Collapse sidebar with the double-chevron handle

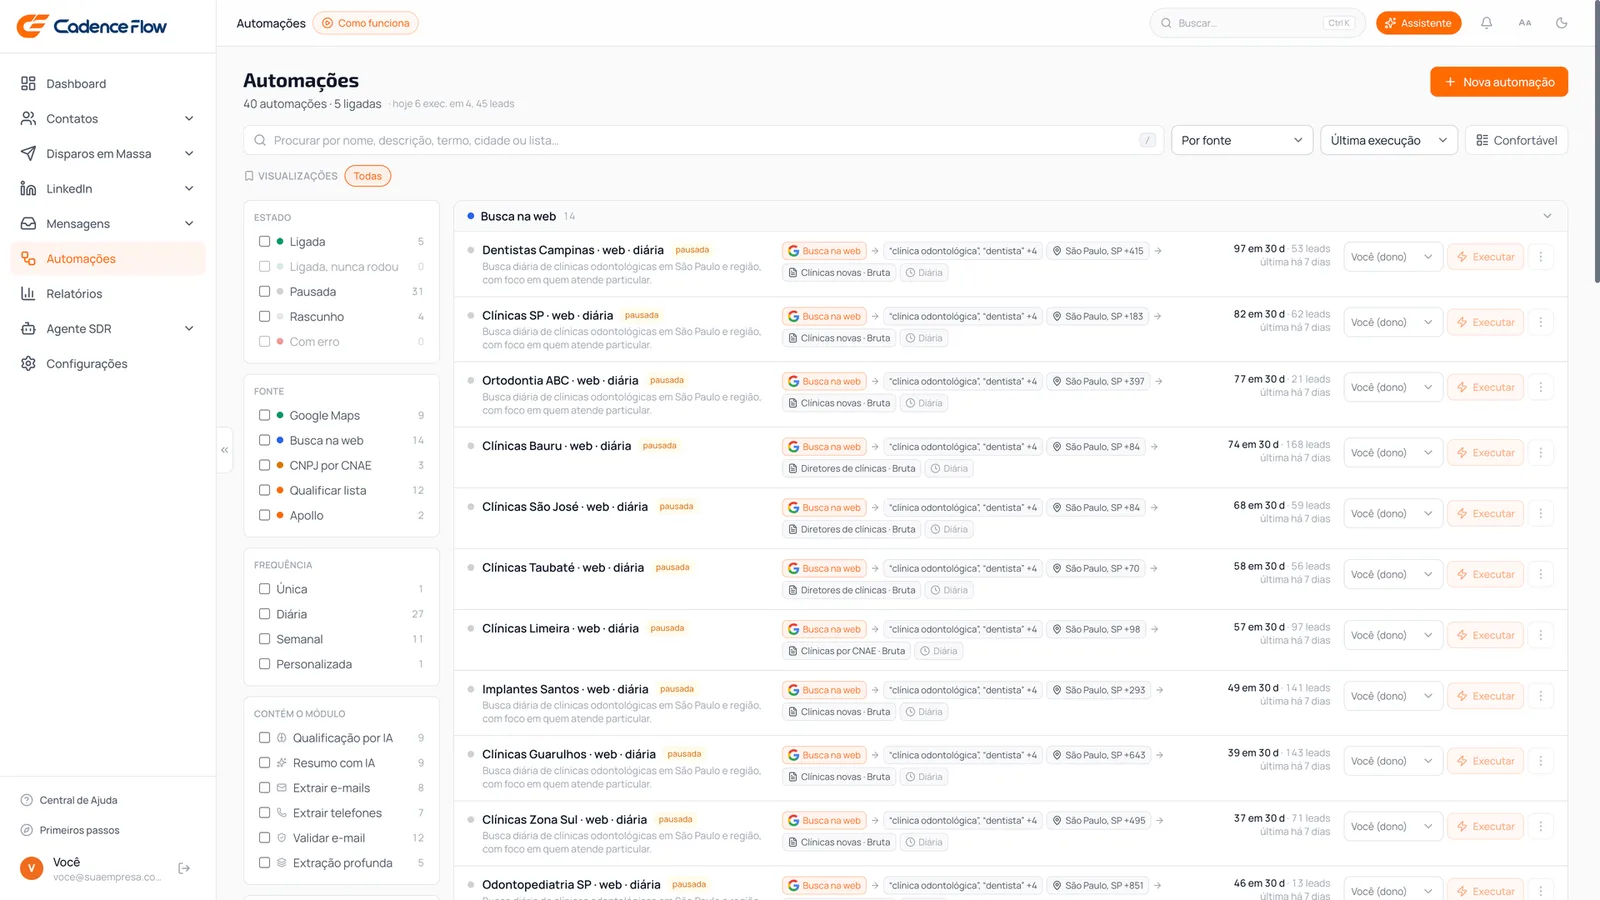[225, 450]
